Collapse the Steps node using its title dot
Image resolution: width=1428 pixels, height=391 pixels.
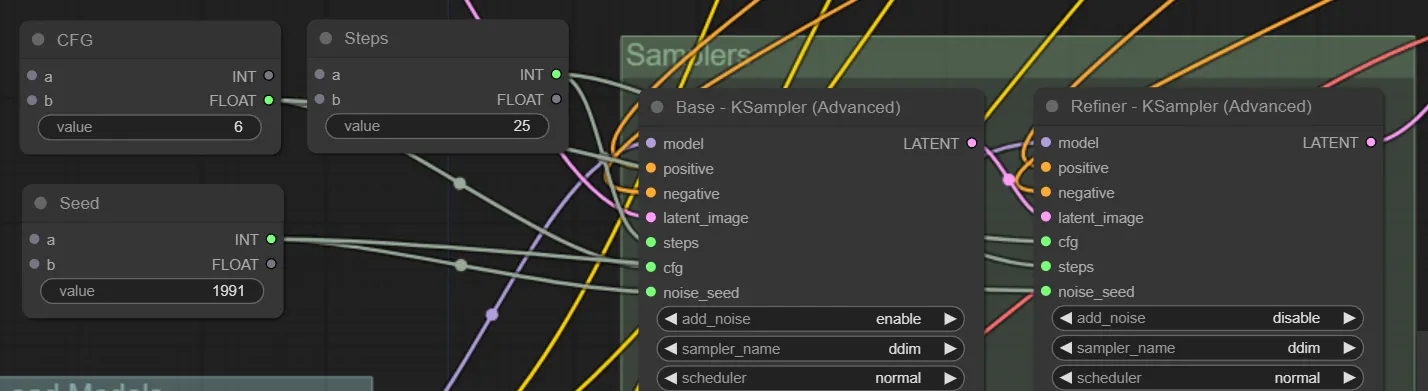326,38
